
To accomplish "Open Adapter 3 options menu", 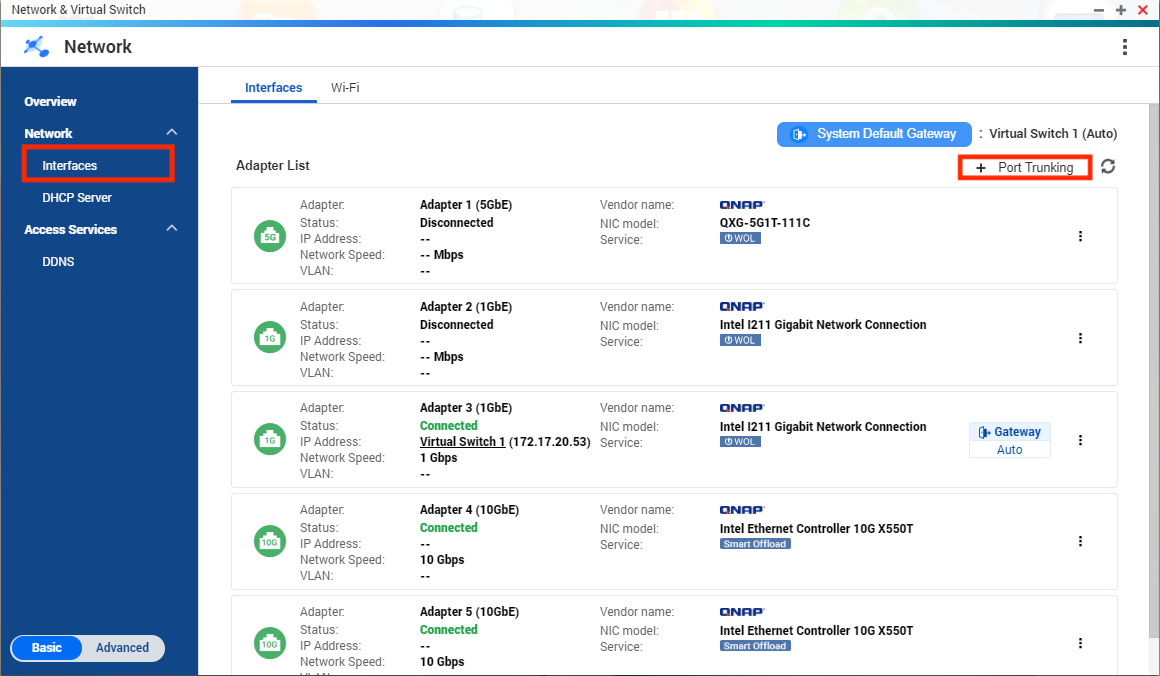I will [1080, 440].
